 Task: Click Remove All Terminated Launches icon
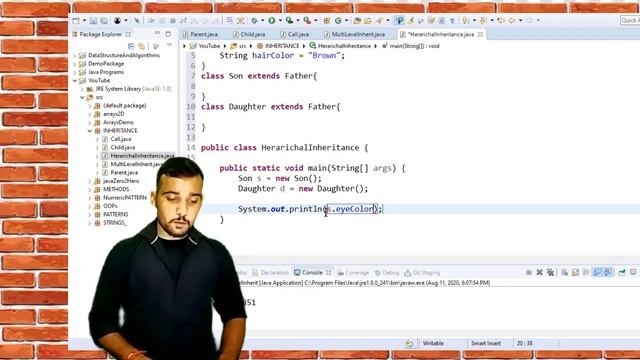[x=550, y=272]
